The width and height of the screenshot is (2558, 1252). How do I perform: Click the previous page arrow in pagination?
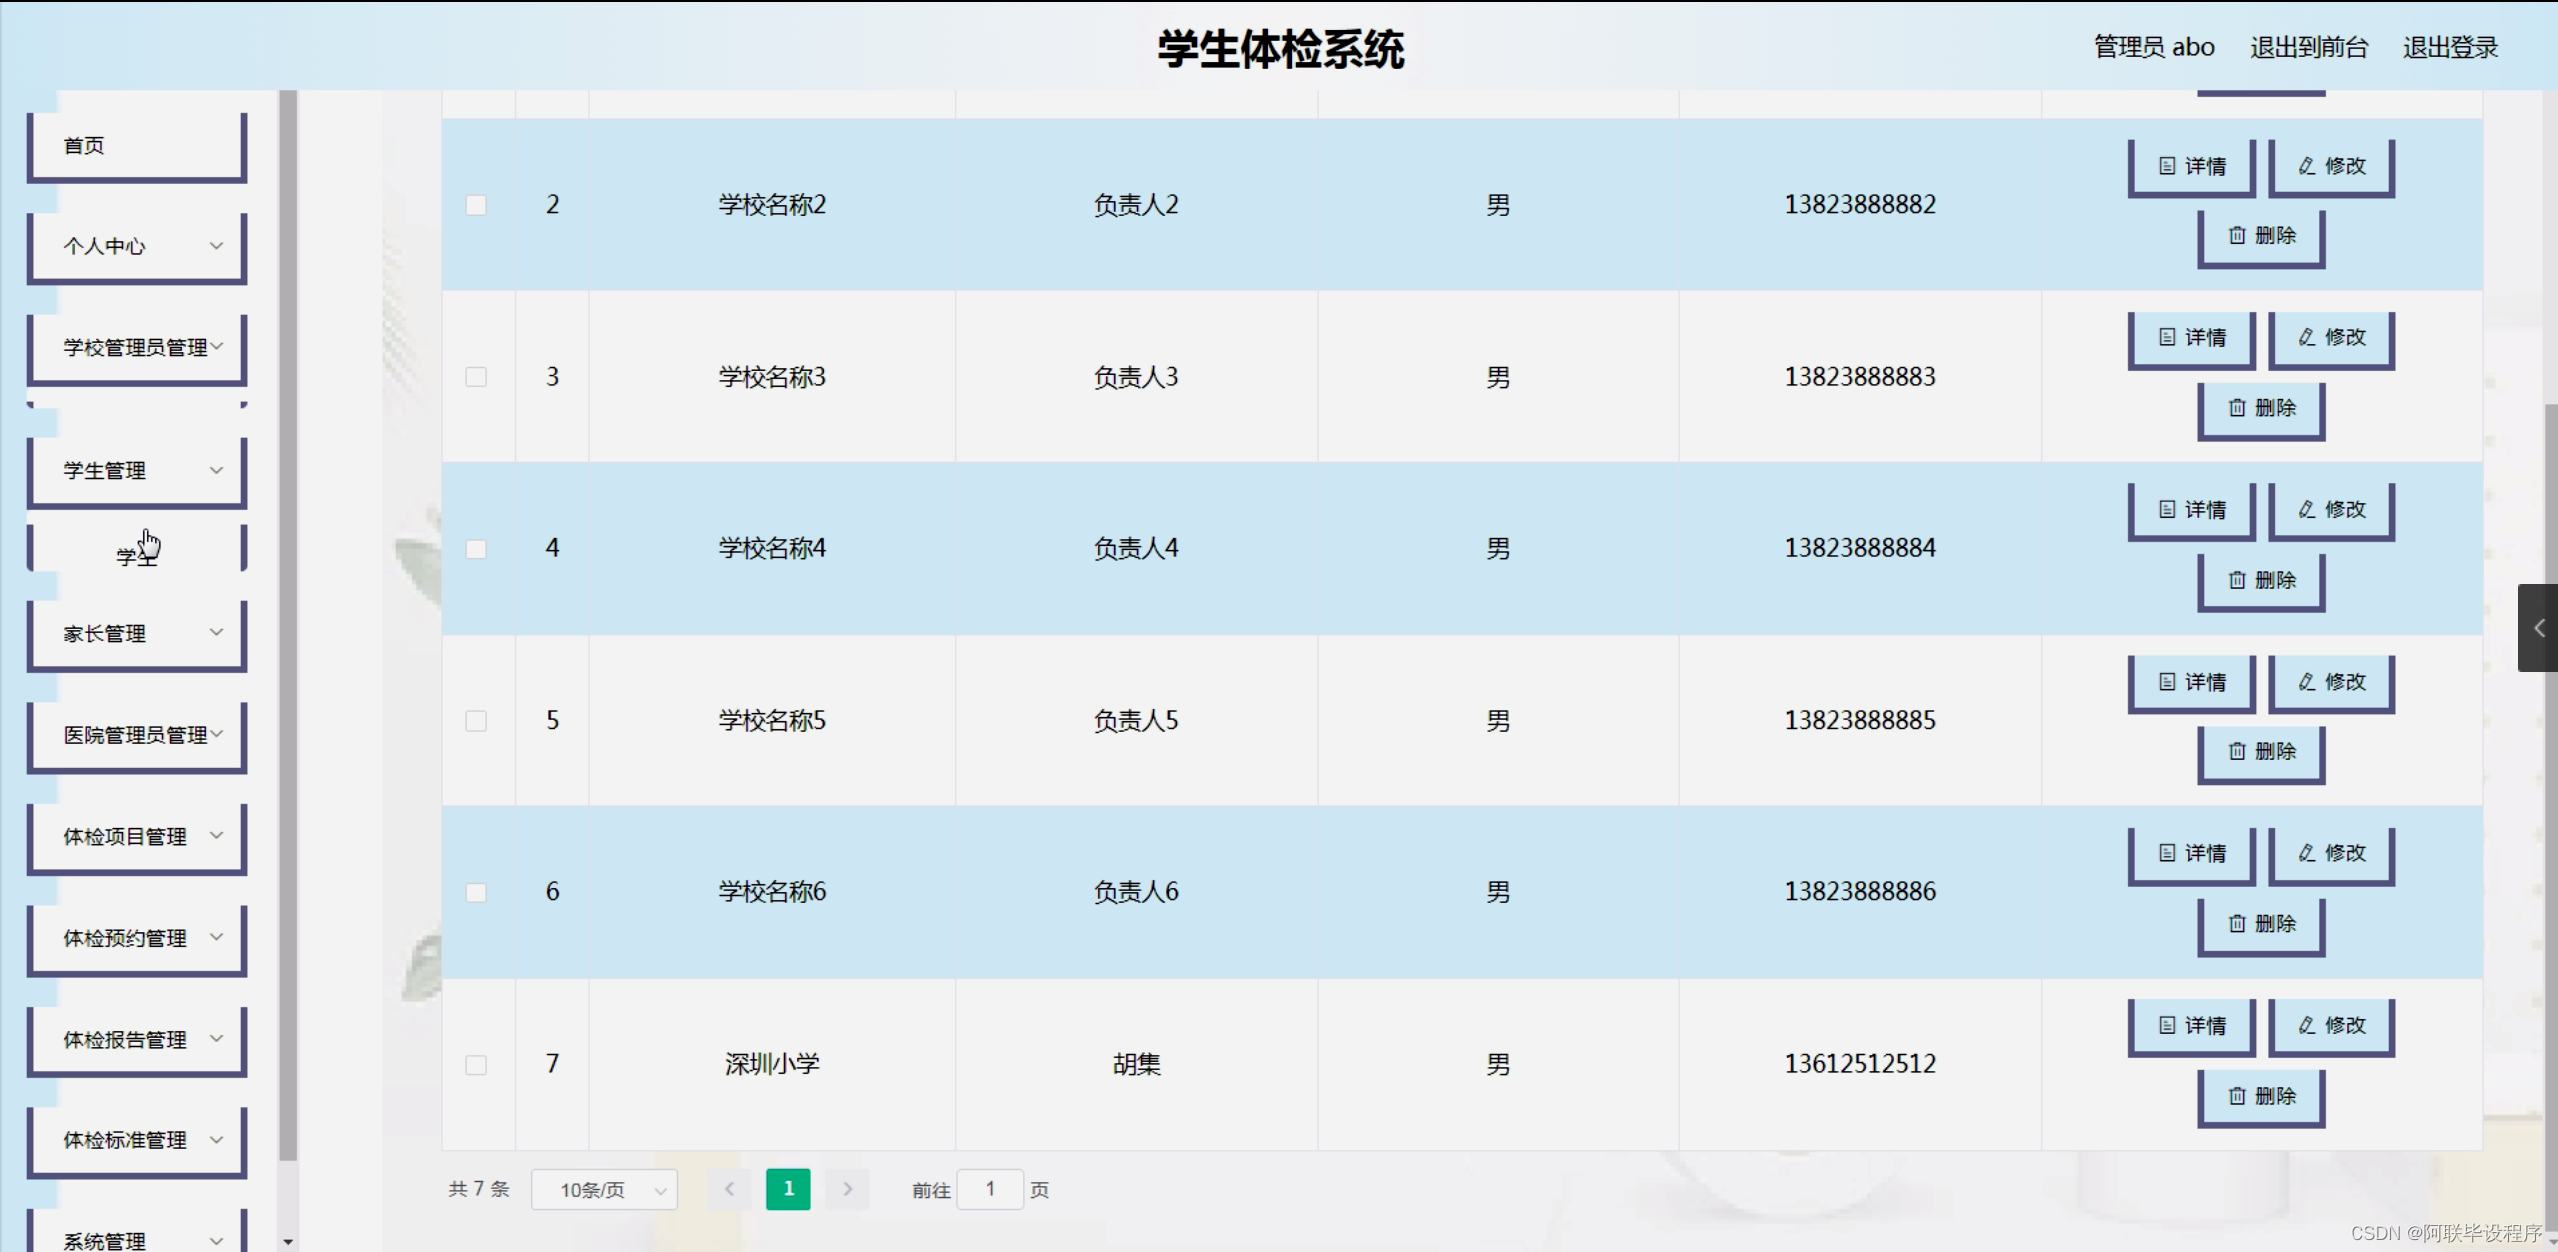click(x=729, y=1189)
